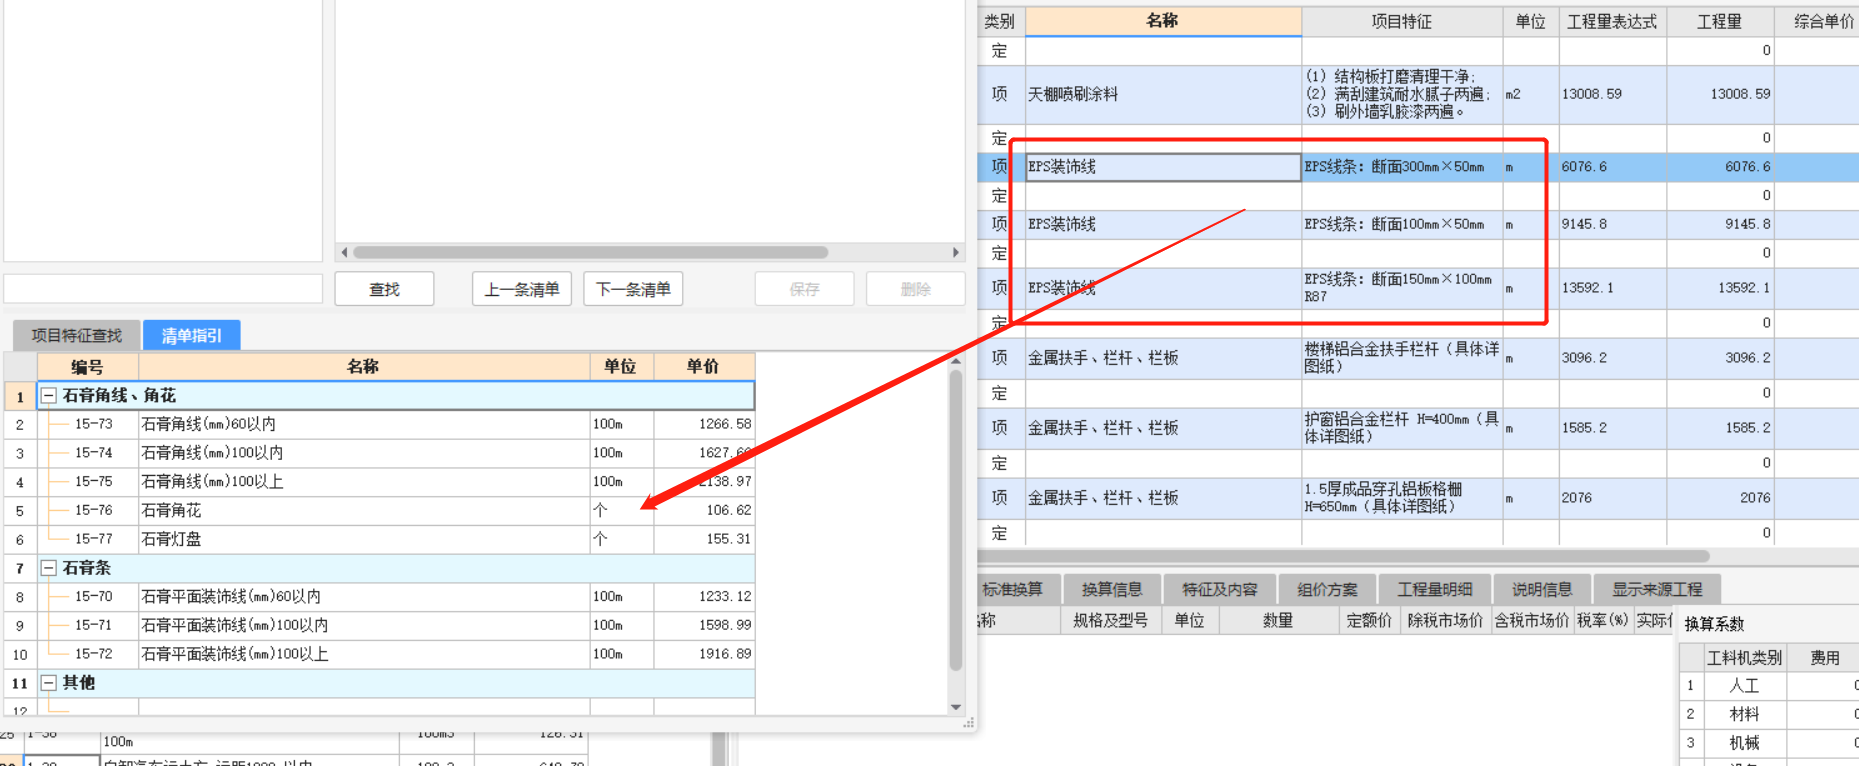The height and width of the screenshot is (766, 1859).
Task: Click the 9145.8 expression cell
Action: 1612,225
